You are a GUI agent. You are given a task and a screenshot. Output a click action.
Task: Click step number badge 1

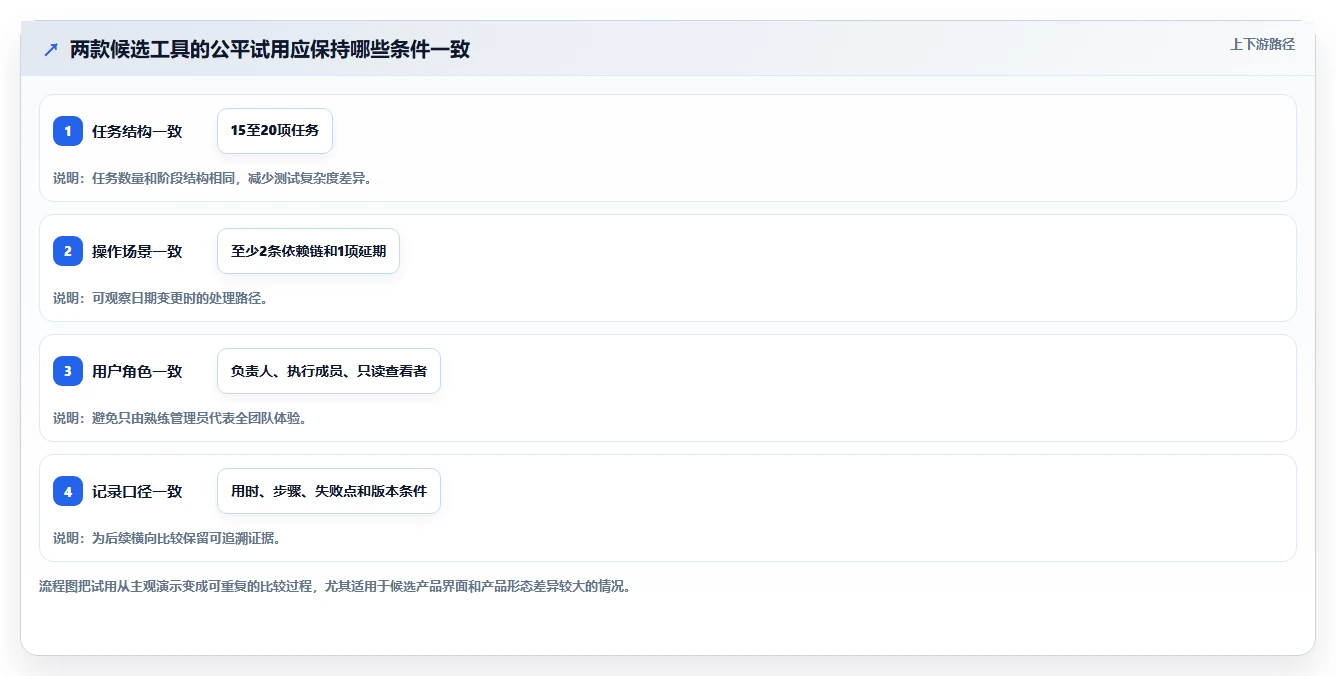[x=68, y=131]
